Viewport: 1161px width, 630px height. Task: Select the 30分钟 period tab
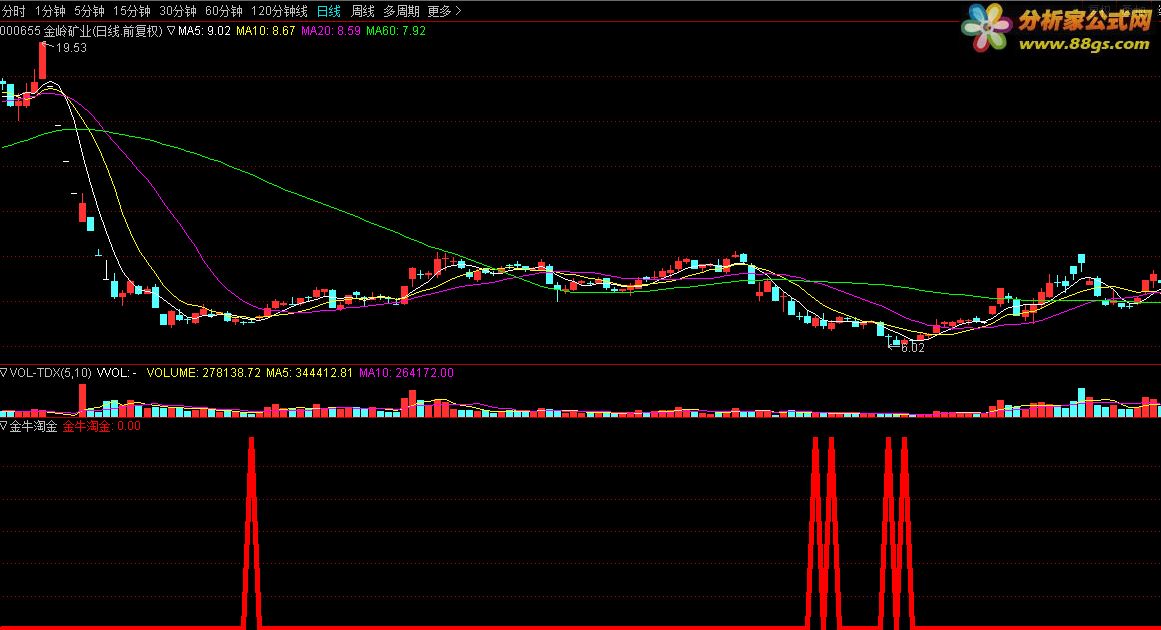pyautogui.click(x=178, y=11)
